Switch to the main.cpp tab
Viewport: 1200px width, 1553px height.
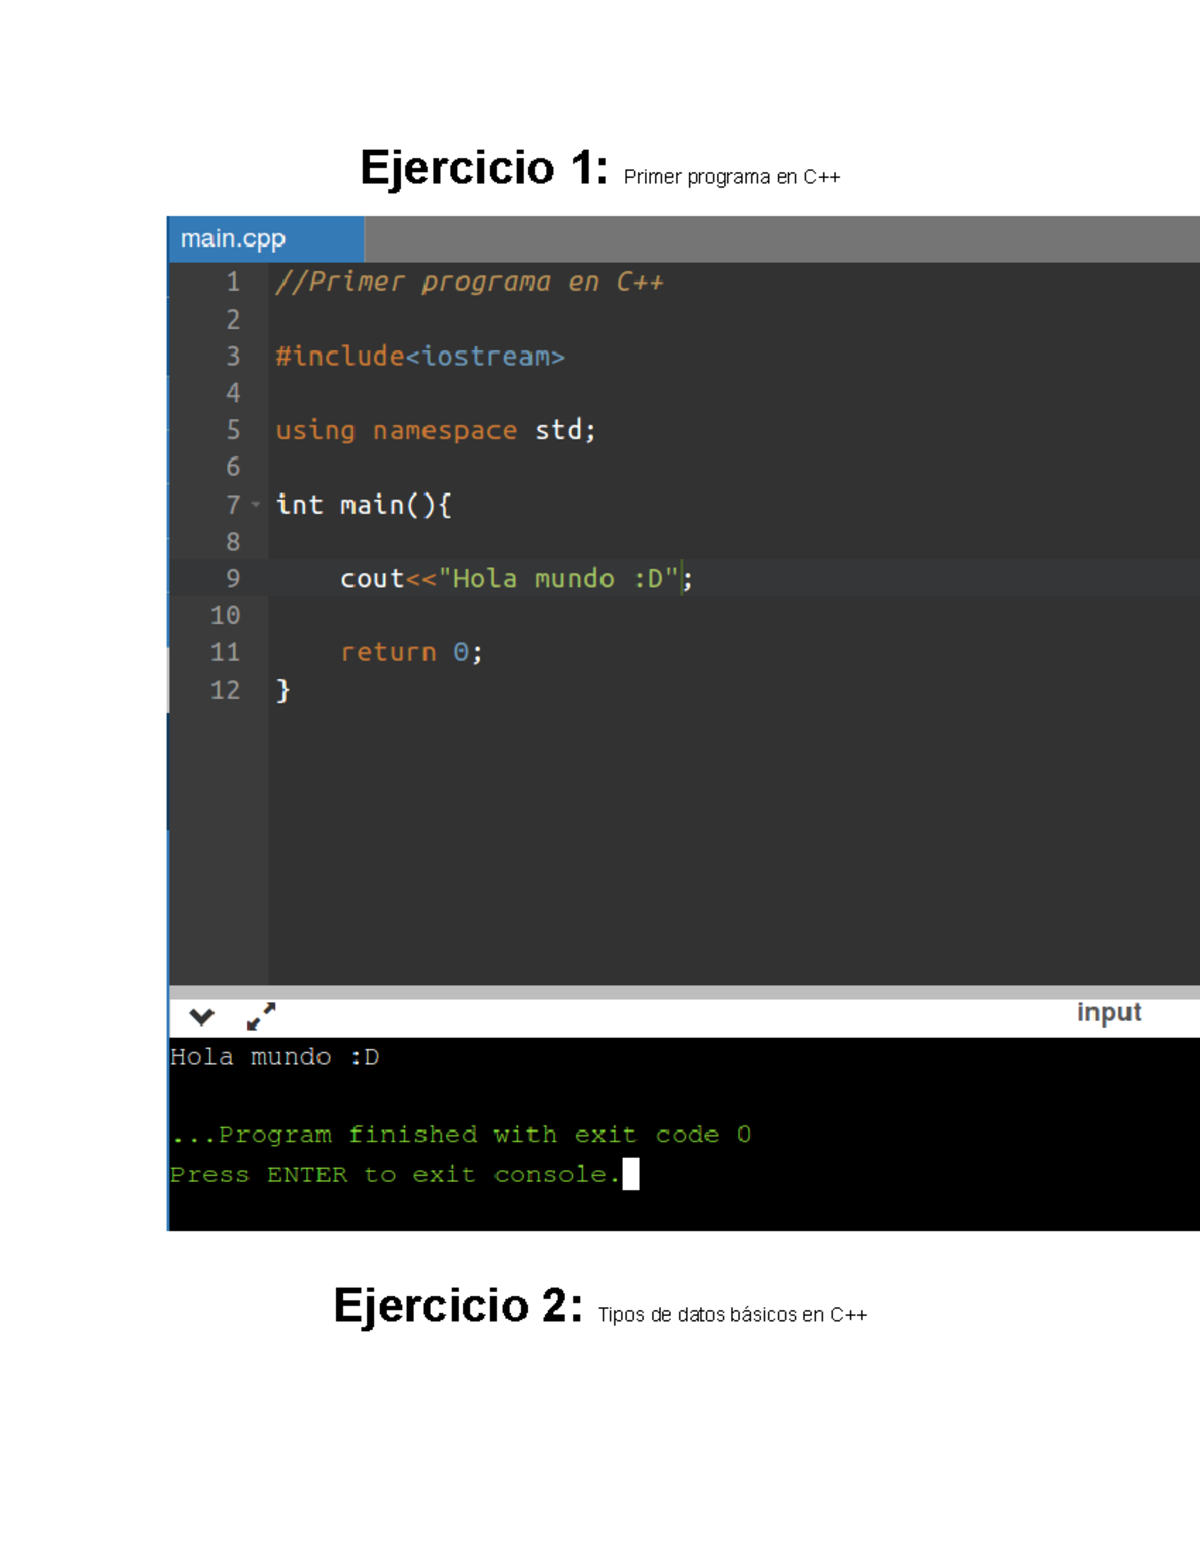(232, 239)
